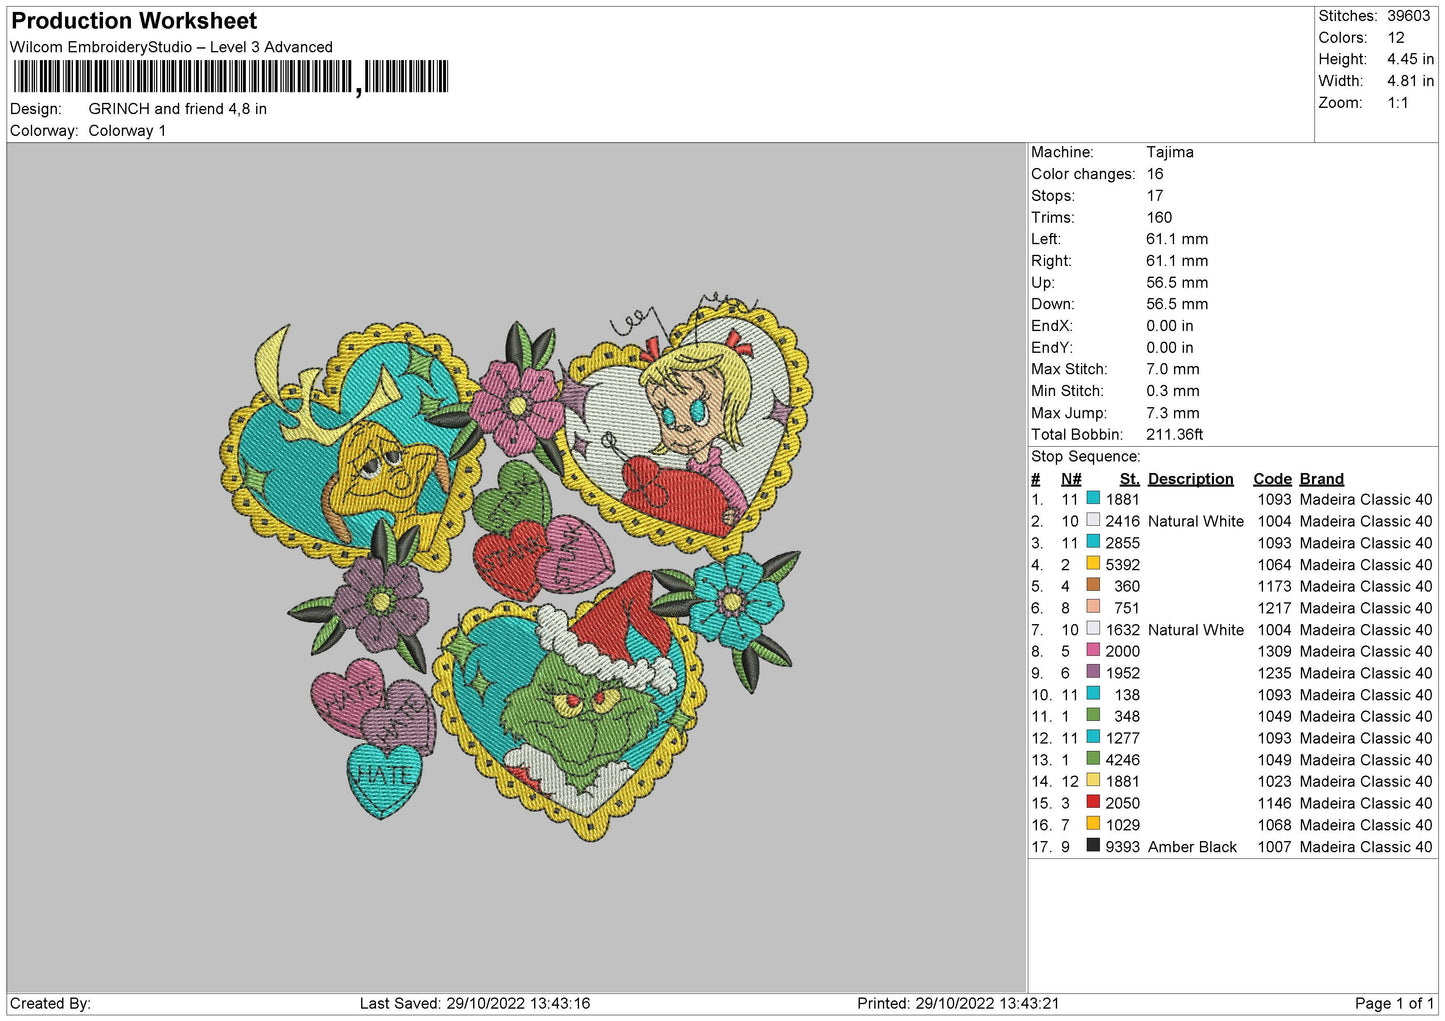Click the barcode under the worksheet title

(x=231, y=77)
